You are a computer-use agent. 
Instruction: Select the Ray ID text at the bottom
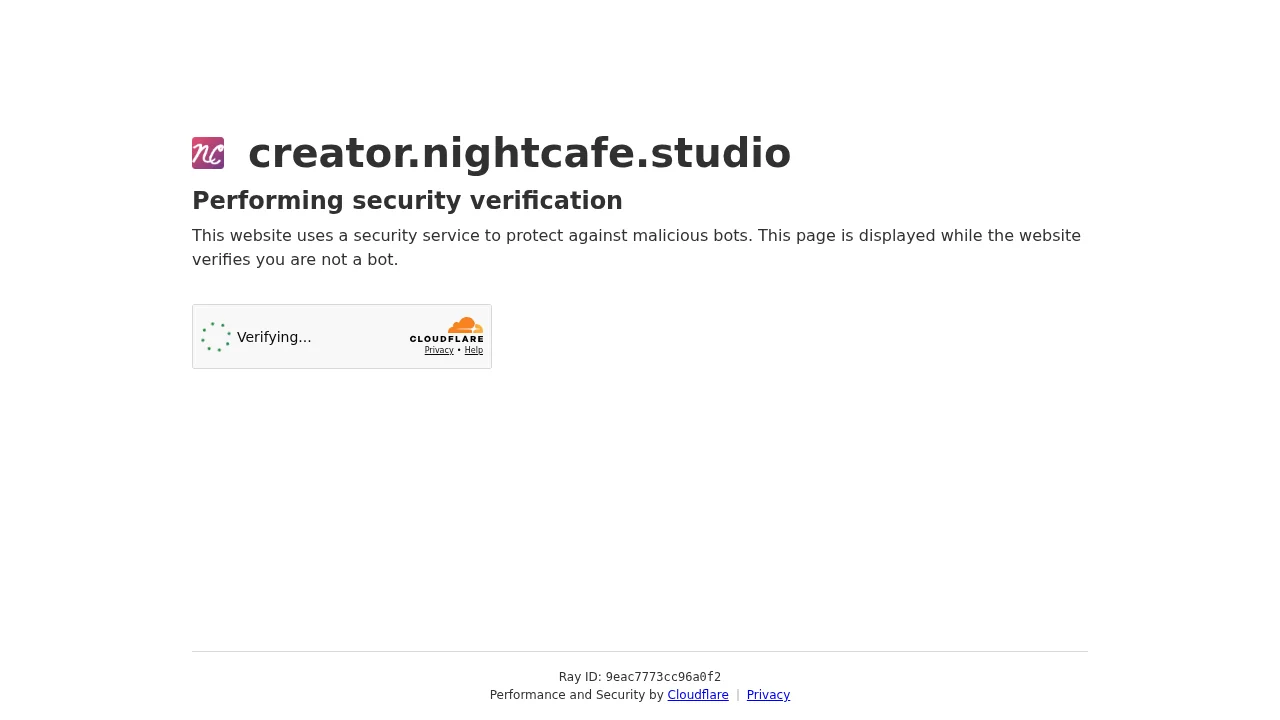(640, 677)
